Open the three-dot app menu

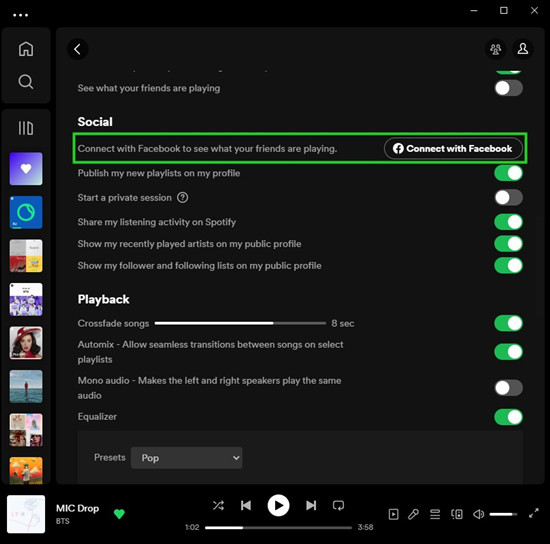click(x=20, y=15)
